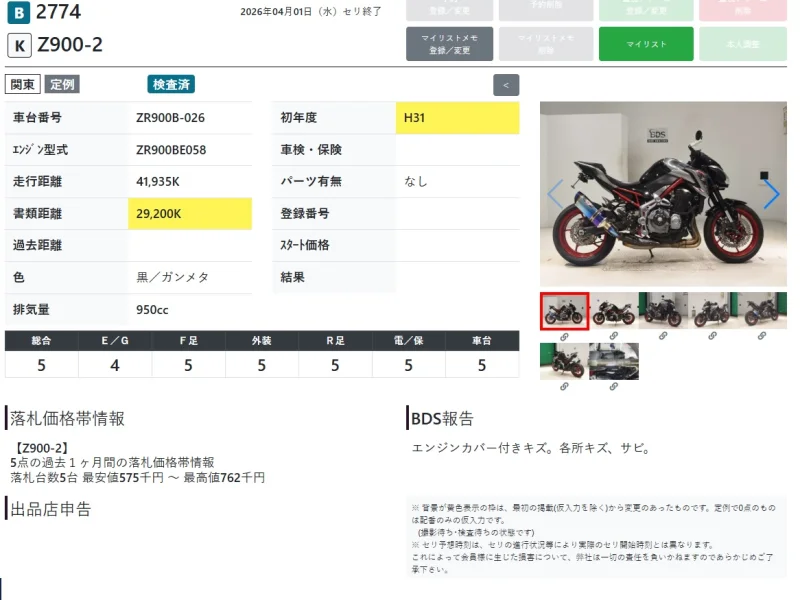
Task: Select the second thumbnail showing right side view
Action: coord(614,310)
